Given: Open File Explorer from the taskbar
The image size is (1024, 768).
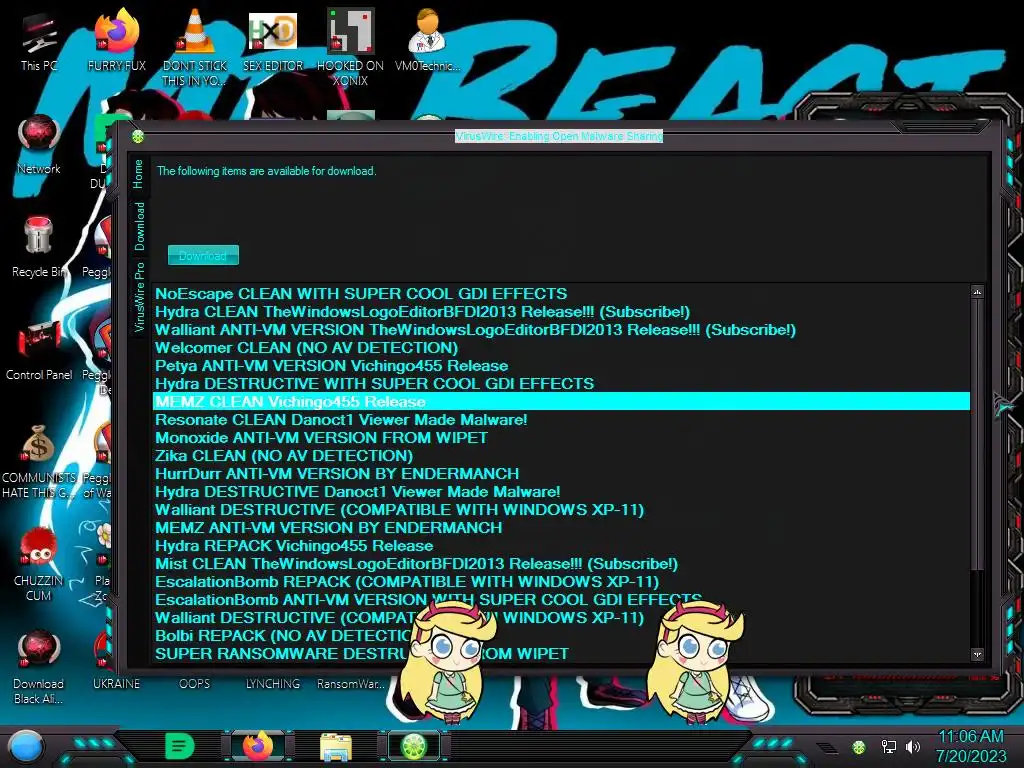Looking at the screenshot, I should pyautogui.click(x=336, y=747).
